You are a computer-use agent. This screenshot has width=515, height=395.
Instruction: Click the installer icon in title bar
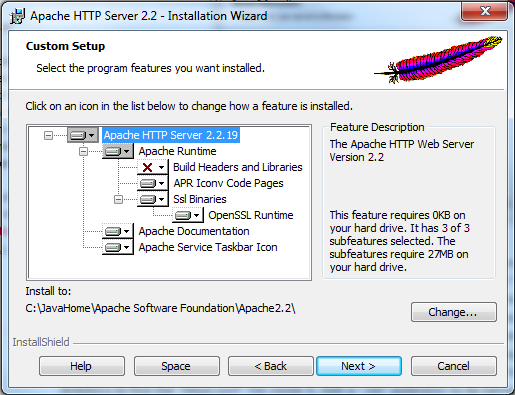point(17,16)
